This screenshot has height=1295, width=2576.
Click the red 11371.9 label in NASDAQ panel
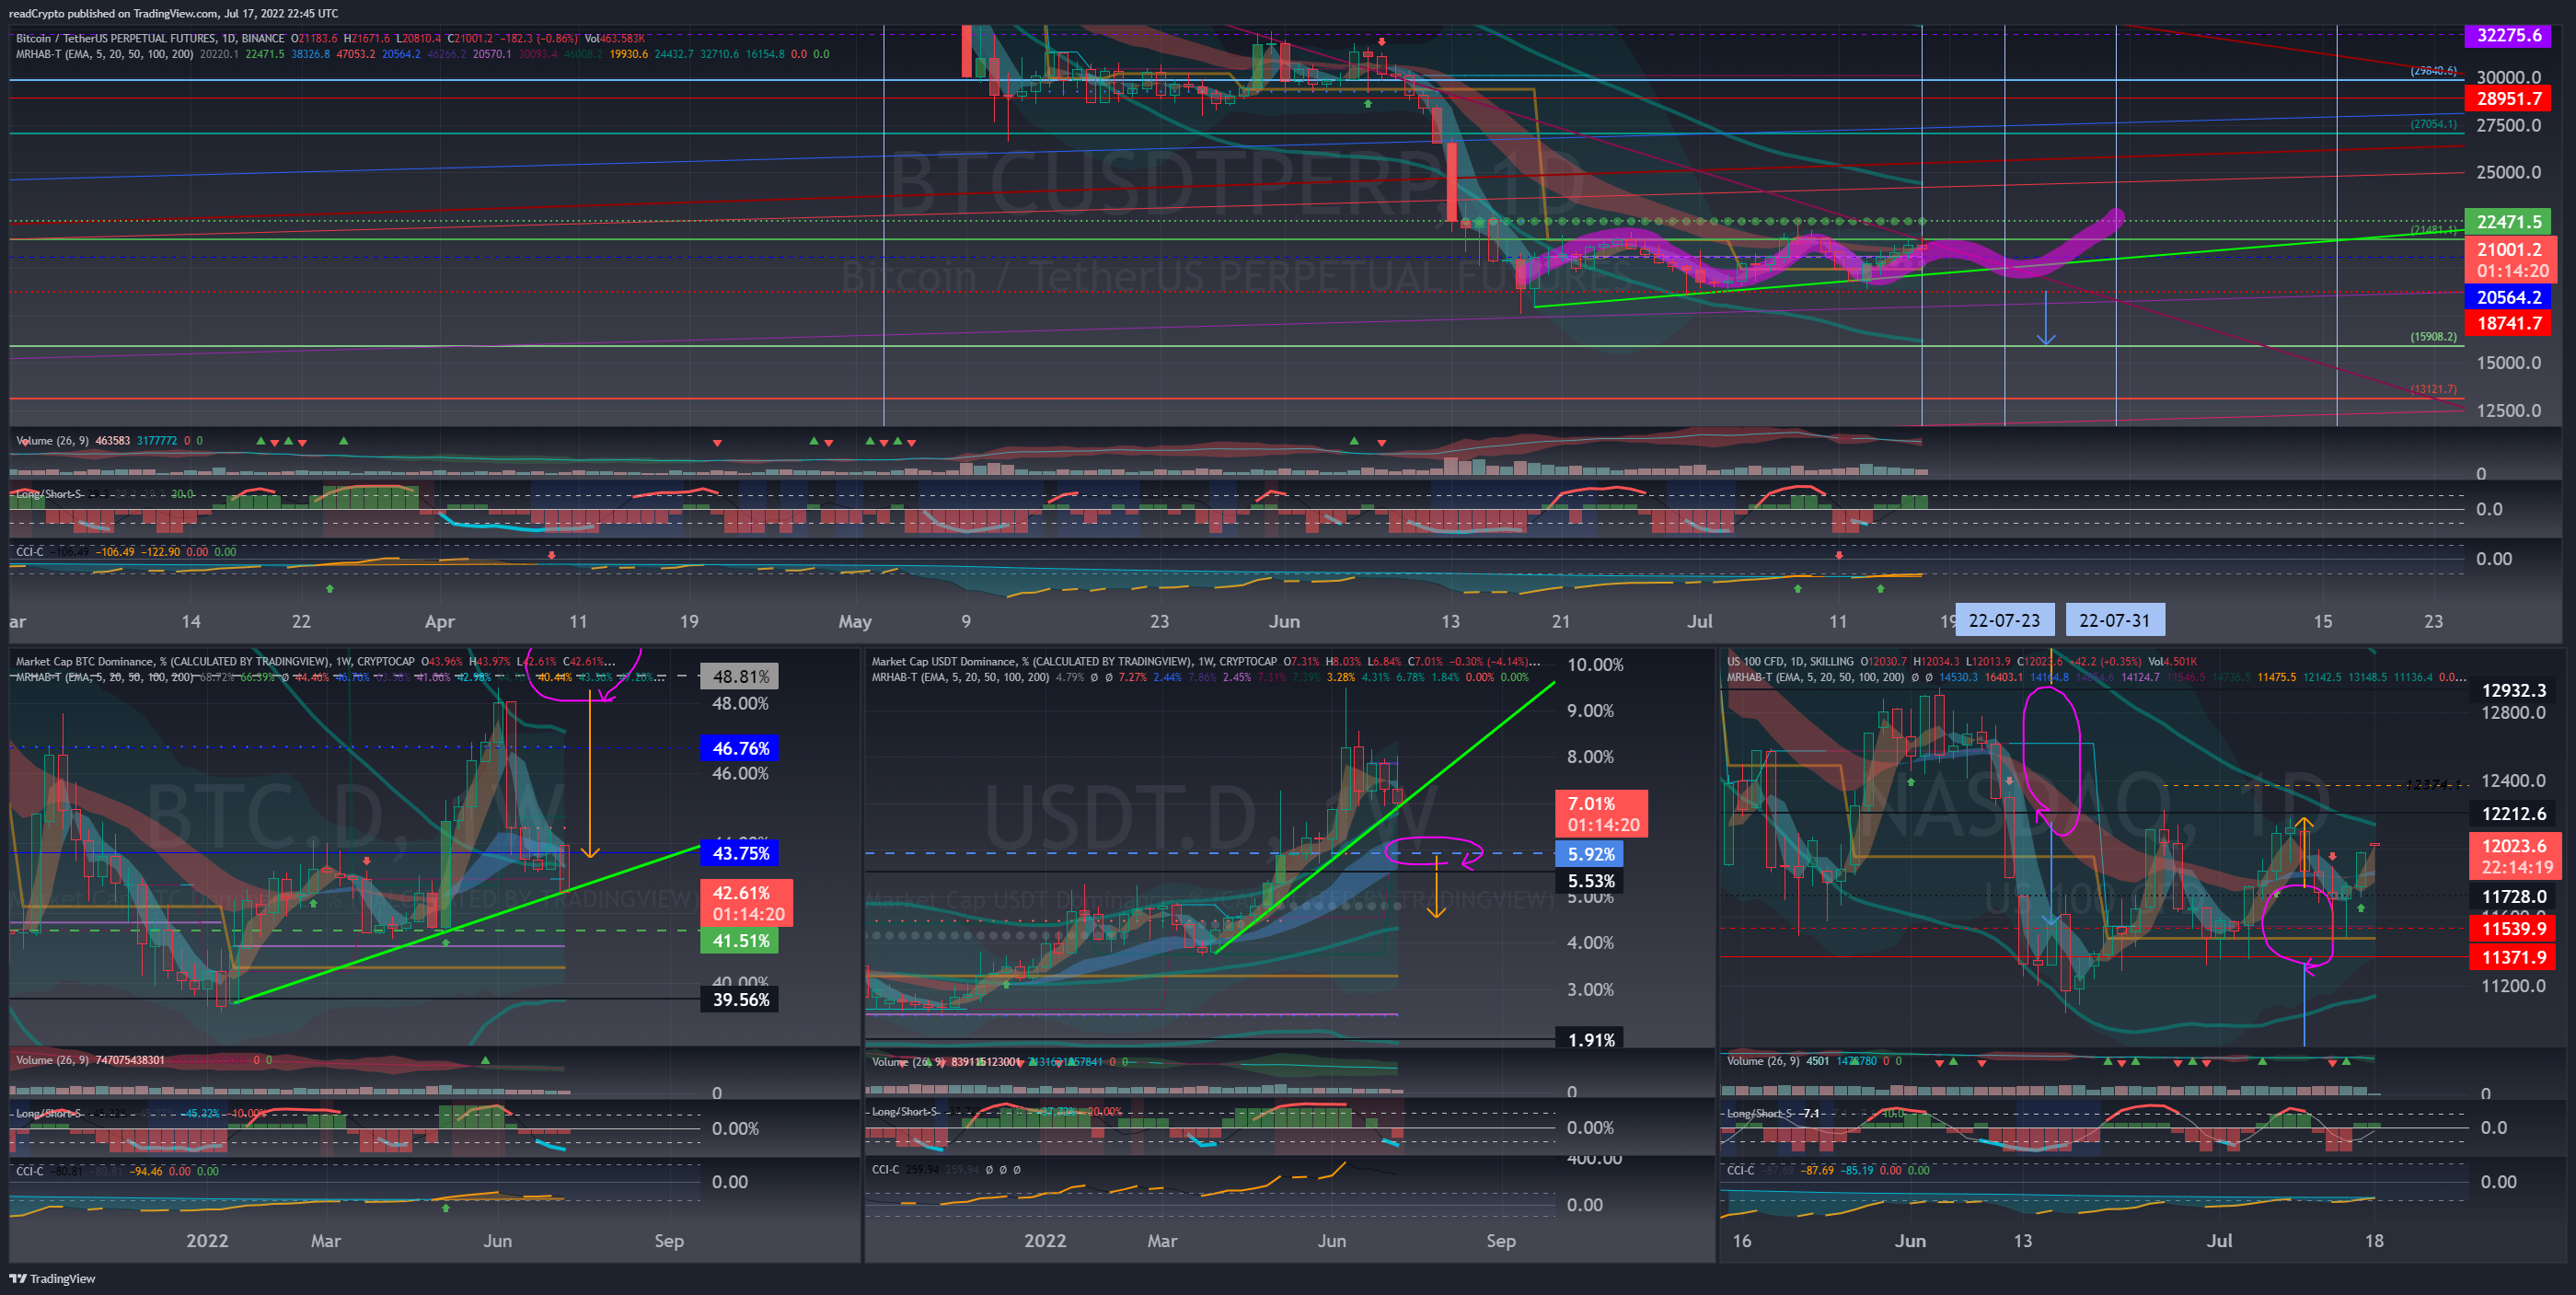(2513, 957)
